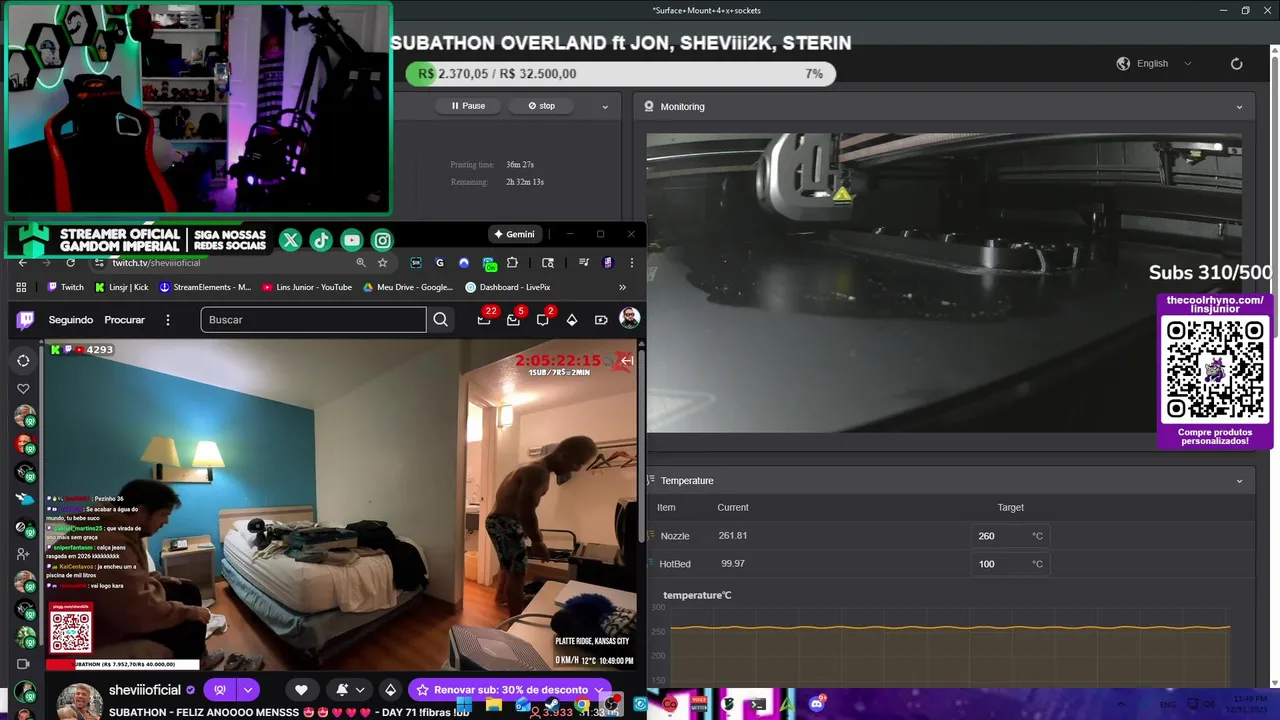Click the Twitch Bits diamond icon in header
Screen dimensions: 1280x720
tap(572, 320)
